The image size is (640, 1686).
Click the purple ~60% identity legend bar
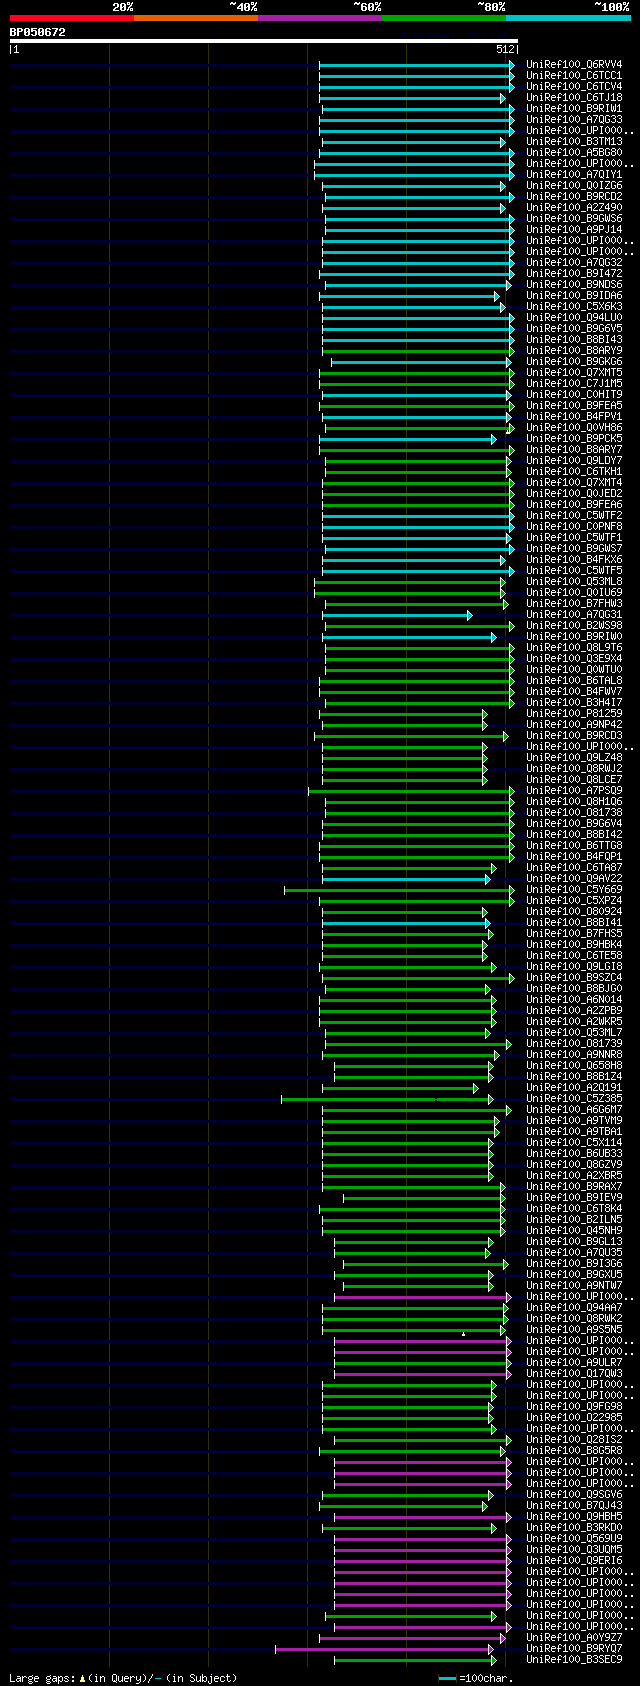click(x=319, y=18)
